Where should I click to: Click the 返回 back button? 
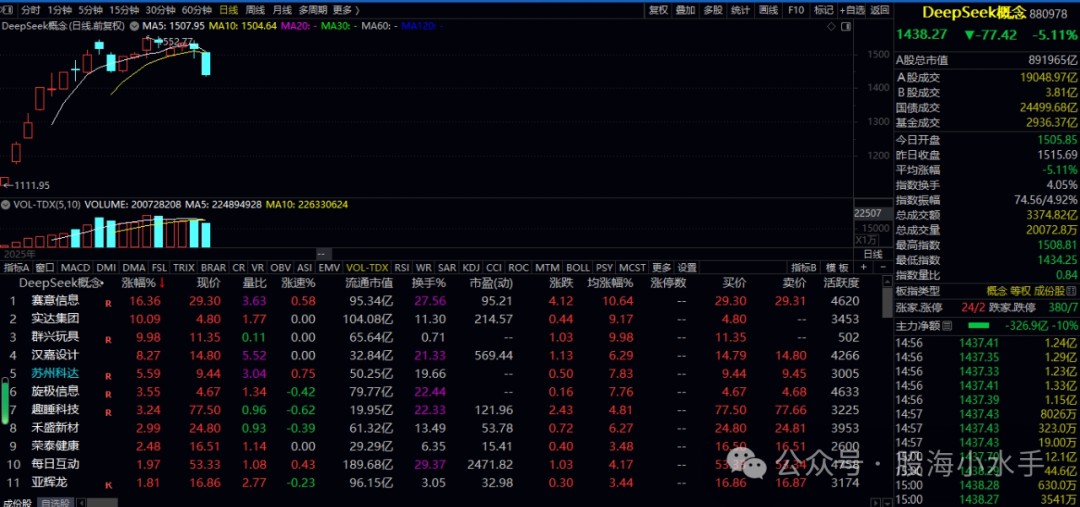tap(880, 10)
